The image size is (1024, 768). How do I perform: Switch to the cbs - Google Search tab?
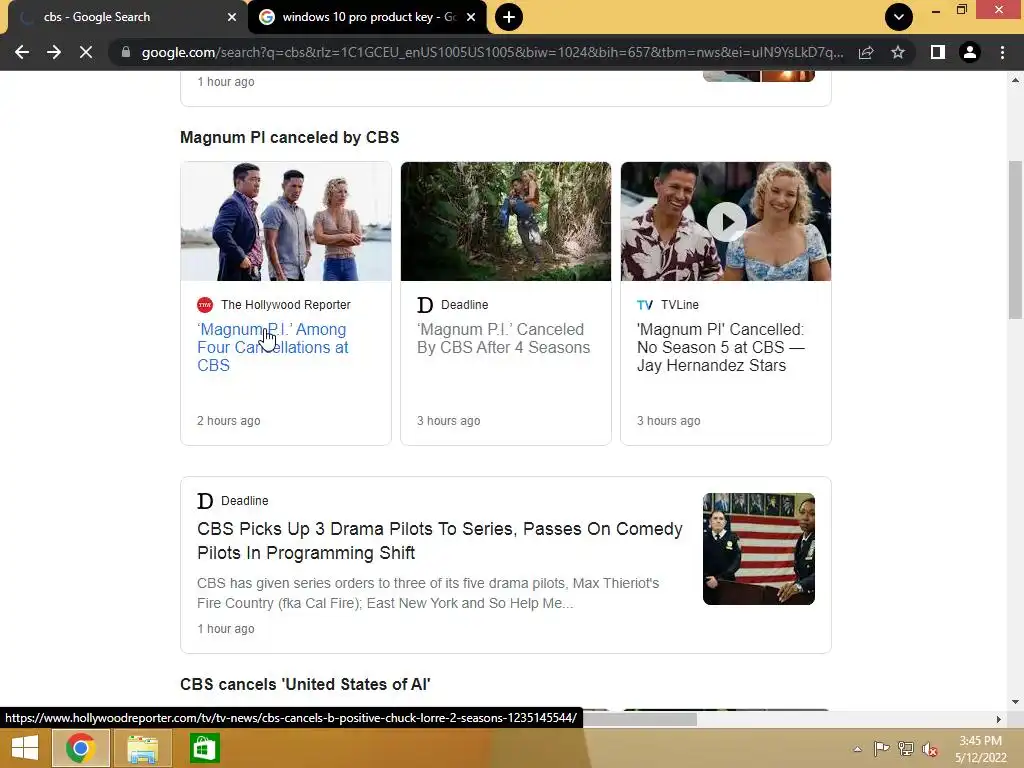pyautogui.click(x=124, y=17)
